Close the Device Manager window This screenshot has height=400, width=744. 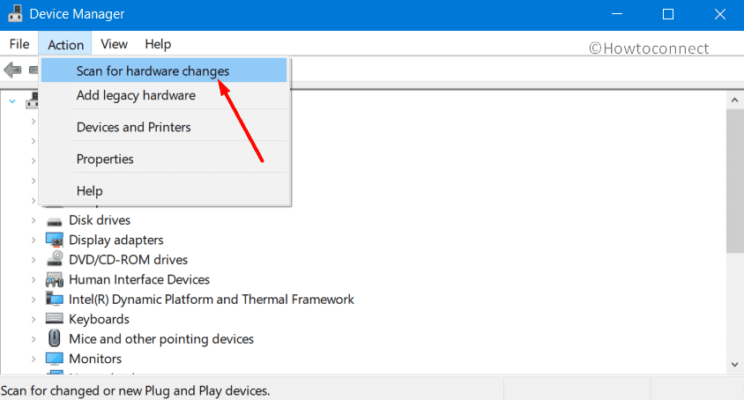[720, 14]
